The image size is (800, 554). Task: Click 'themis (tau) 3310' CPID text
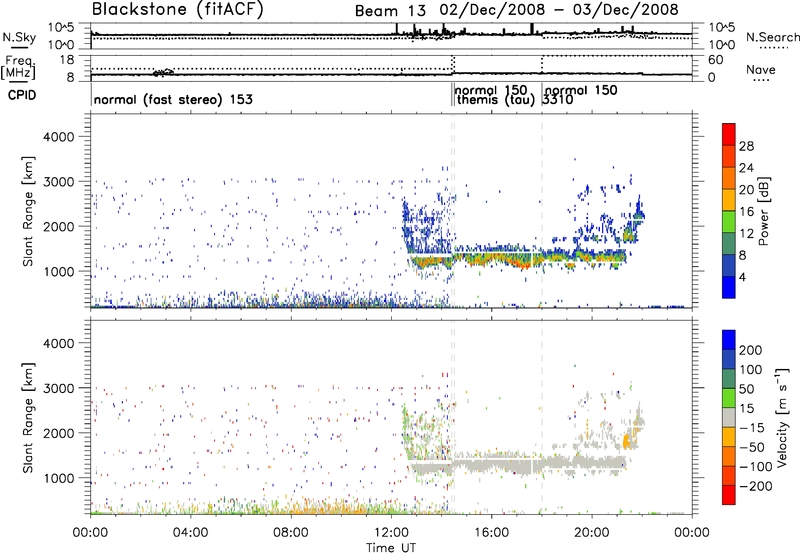click(515, 100)
